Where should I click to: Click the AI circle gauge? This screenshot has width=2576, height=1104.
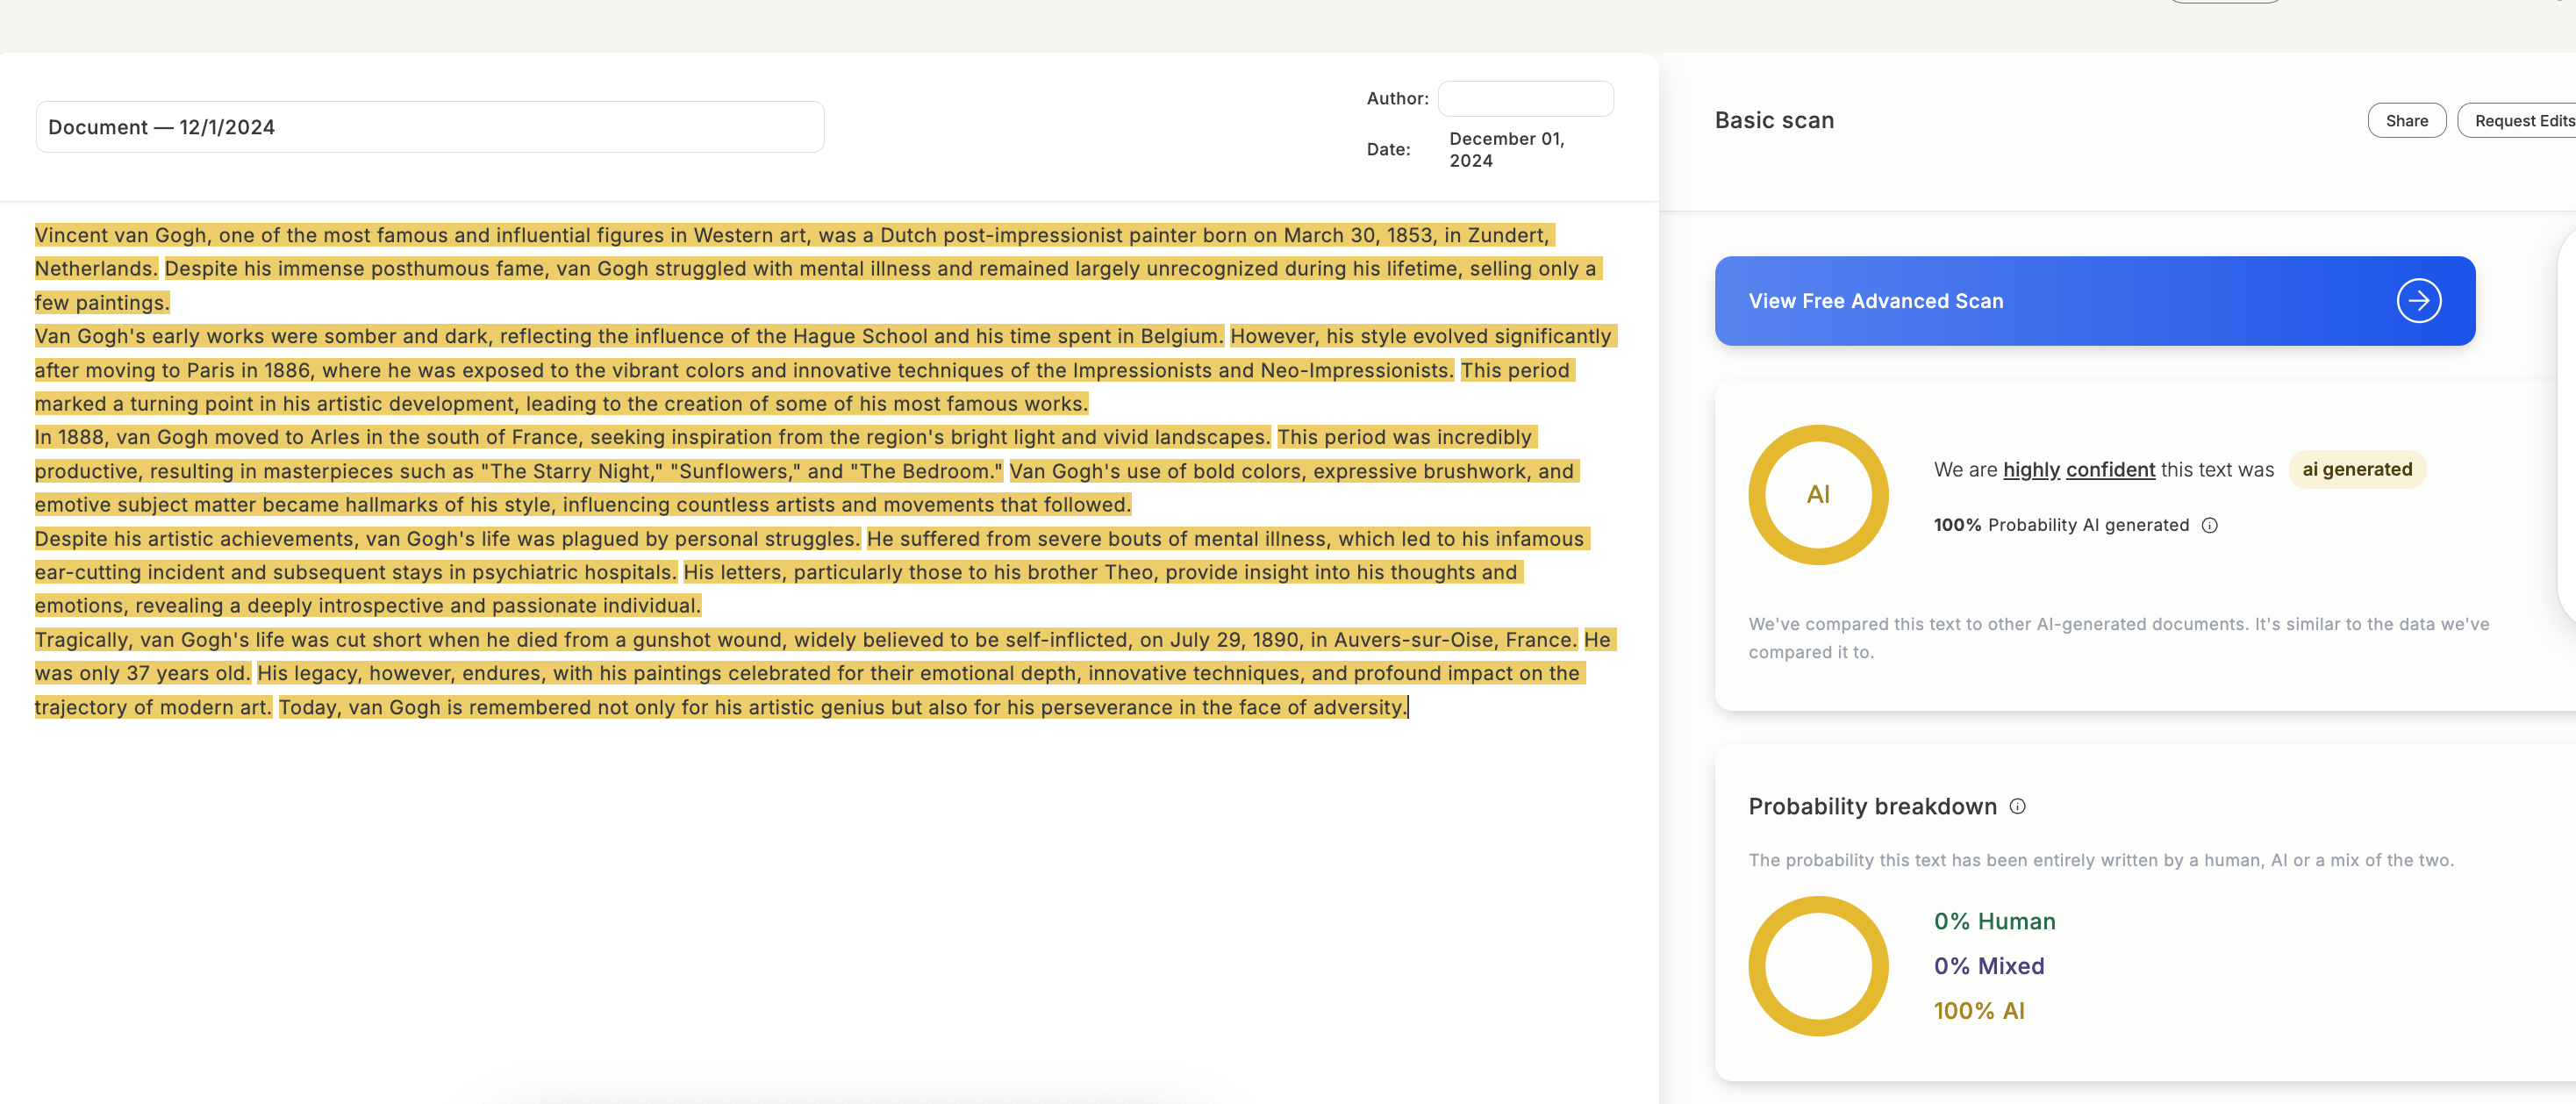coord(1817,495)
